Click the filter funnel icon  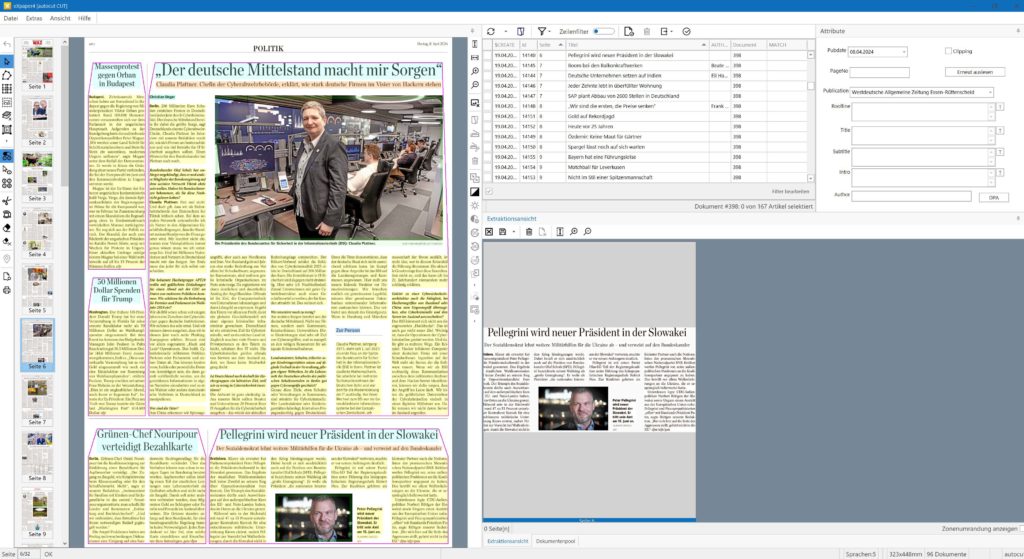click(x=541, y=32)
